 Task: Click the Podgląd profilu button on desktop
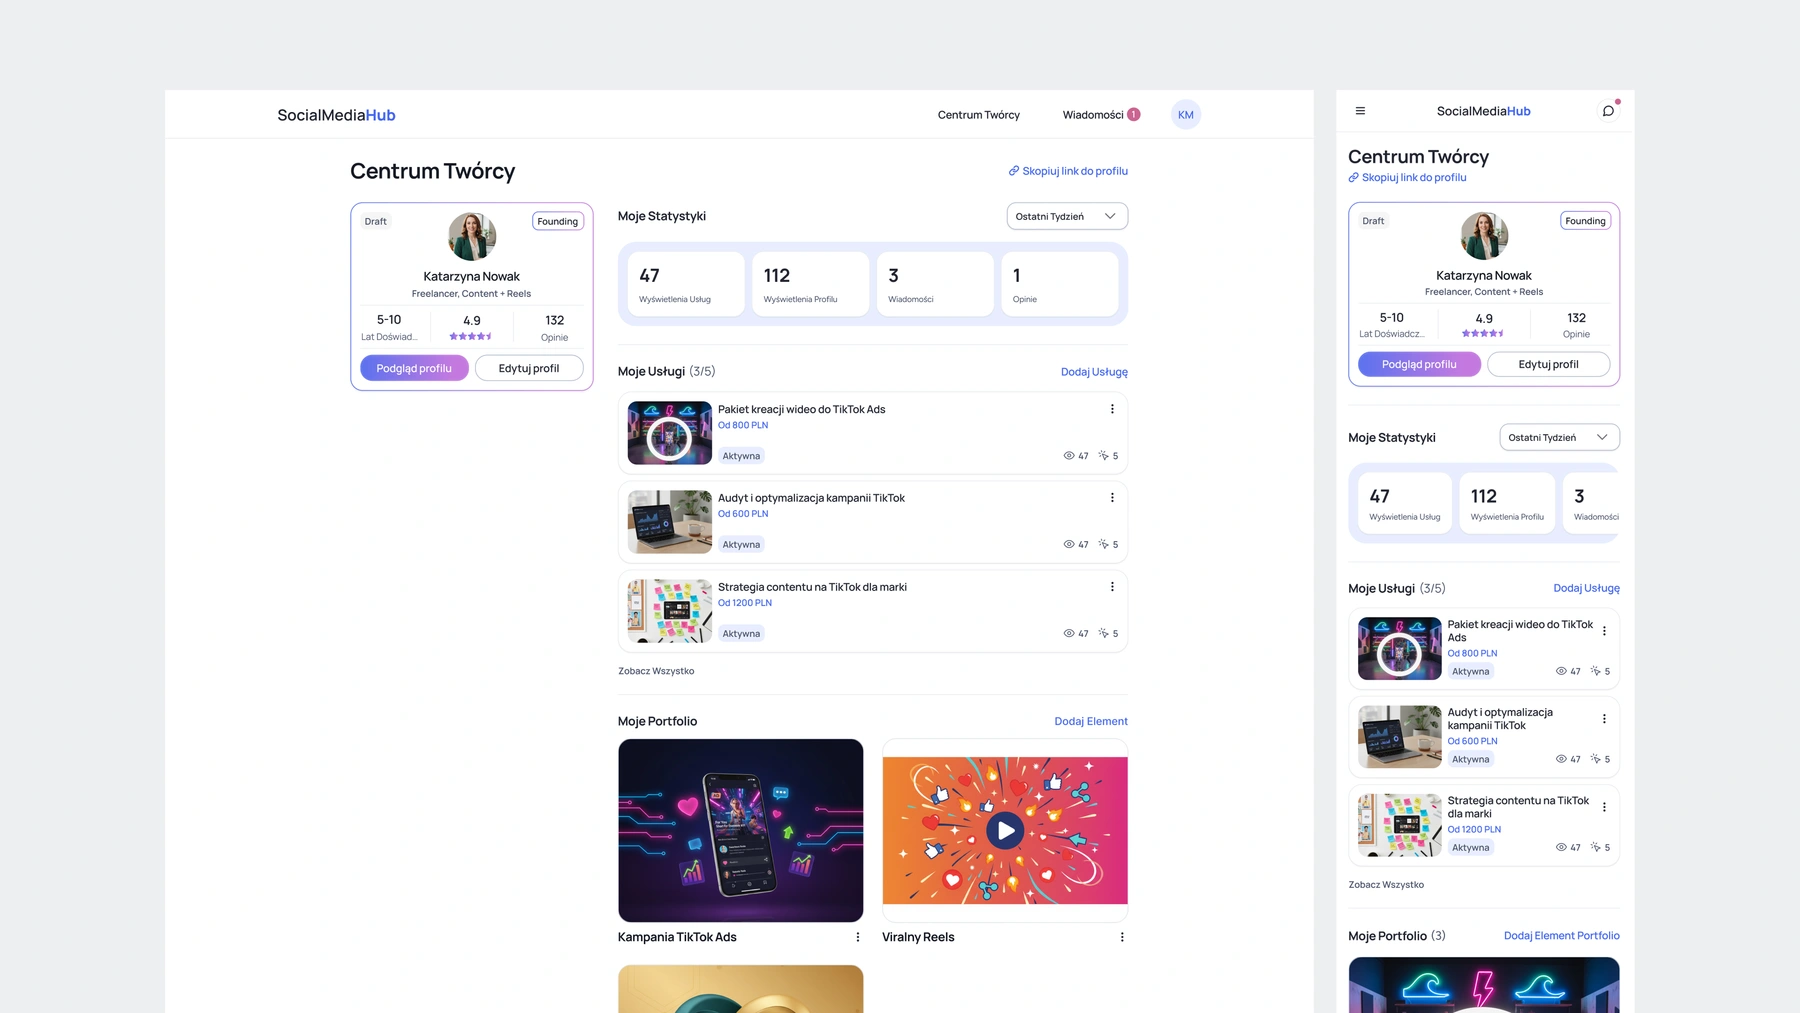[414, 368]
